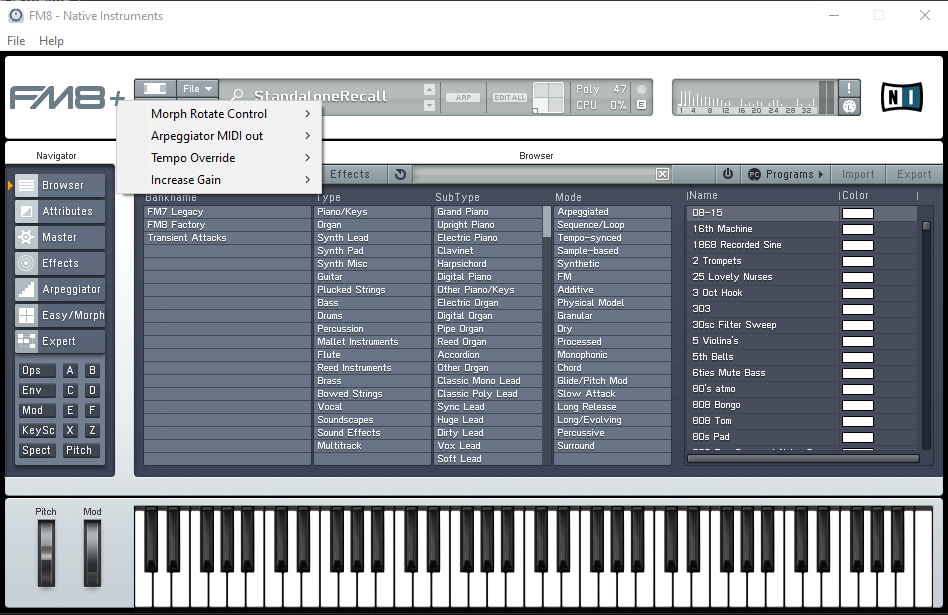Open the Attributes page in Navigator
The image size is (948, 615).
[60, 211]
